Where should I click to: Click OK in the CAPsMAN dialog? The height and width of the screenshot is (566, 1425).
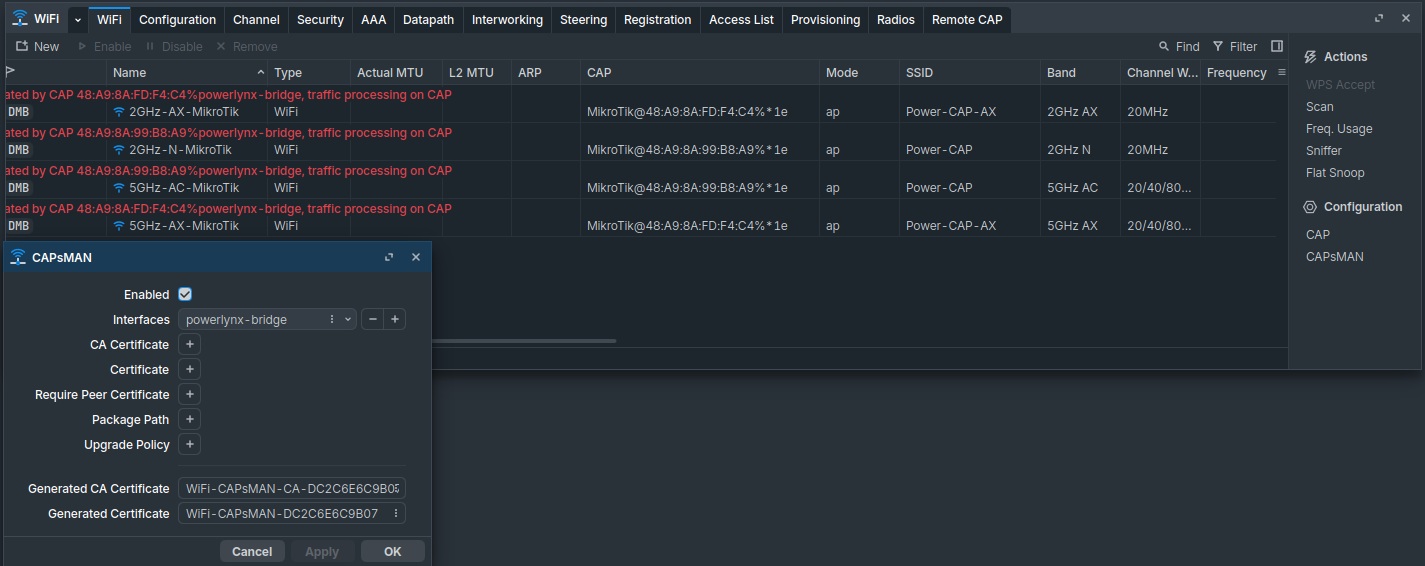[392, 551]
